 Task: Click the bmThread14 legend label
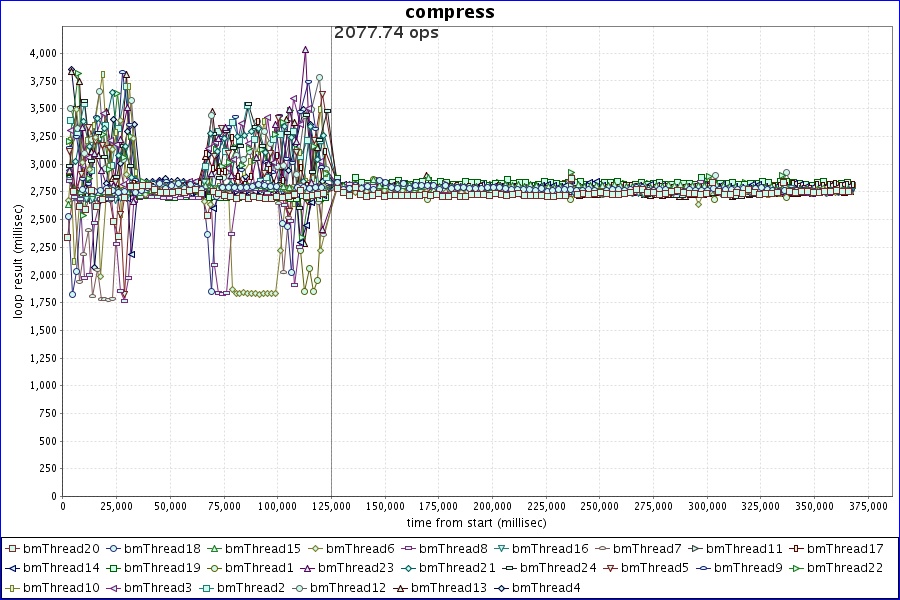click(61, 568)
